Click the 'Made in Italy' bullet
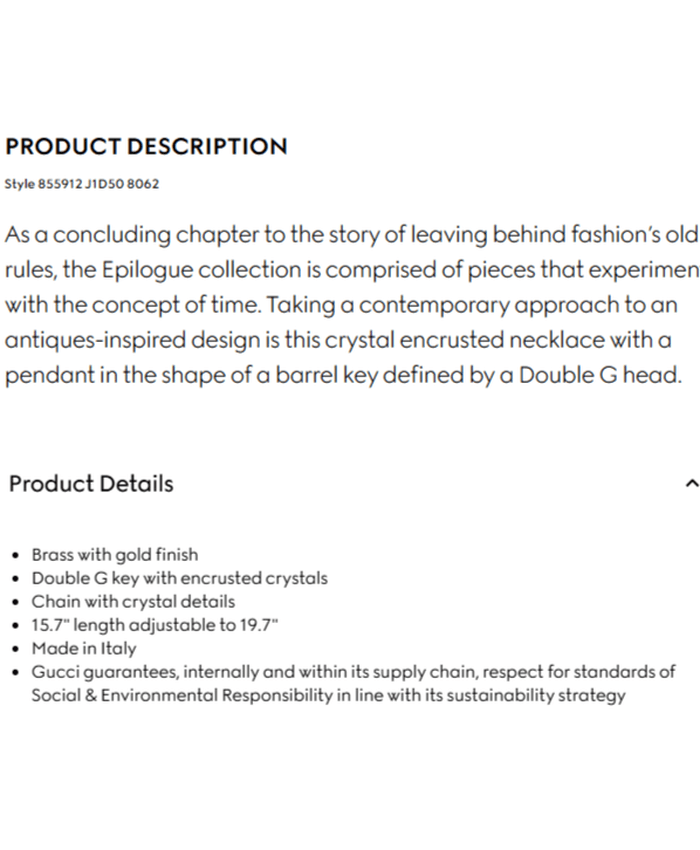 tap(84, 648)
